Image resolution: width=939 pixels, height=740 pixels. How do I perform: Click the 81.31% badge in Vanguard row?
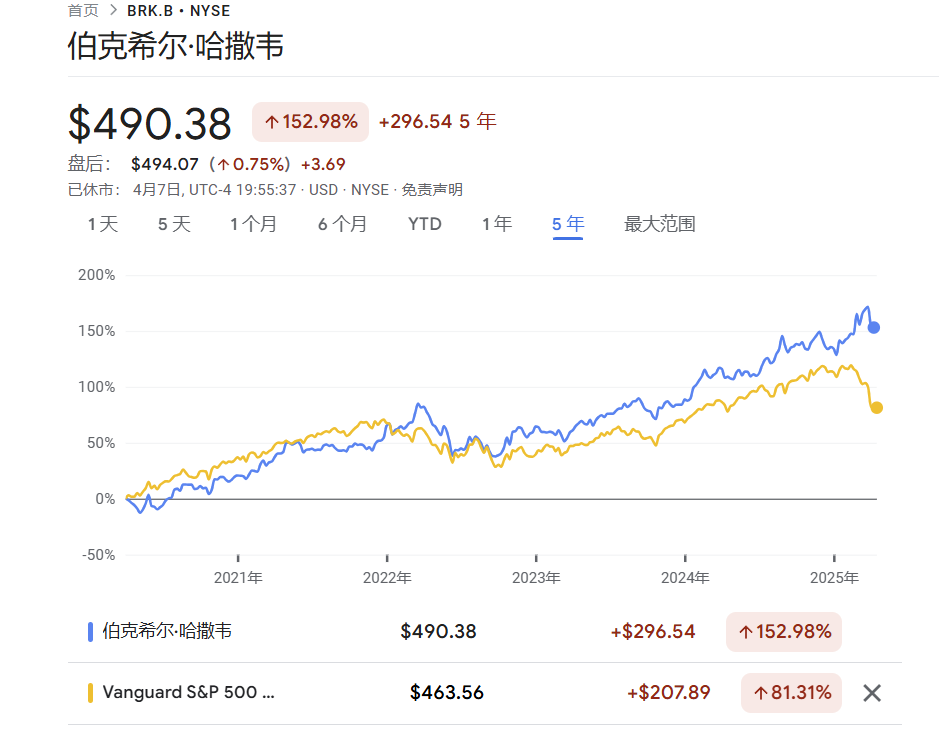(x=792, y=693)
